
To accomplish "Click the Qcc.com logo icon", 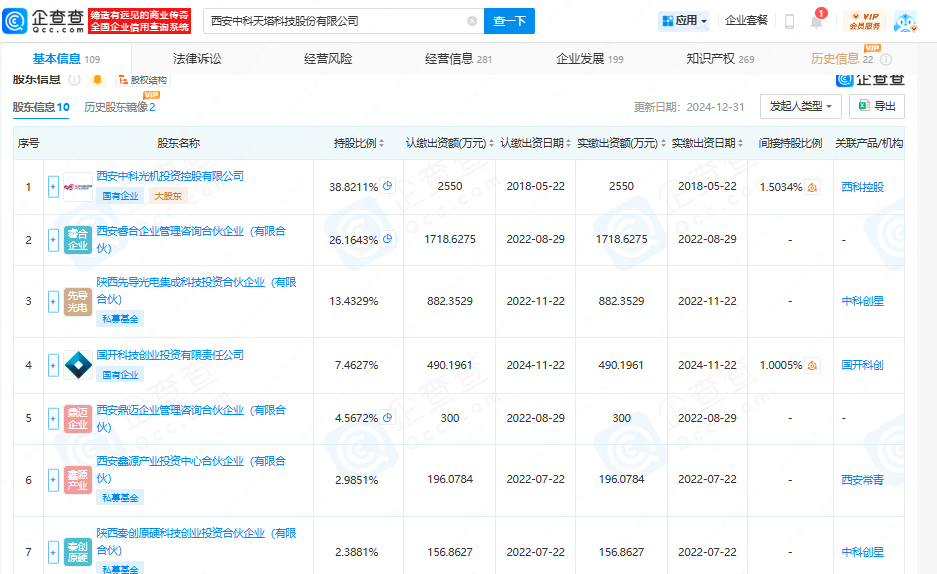I will pos(15,21).
